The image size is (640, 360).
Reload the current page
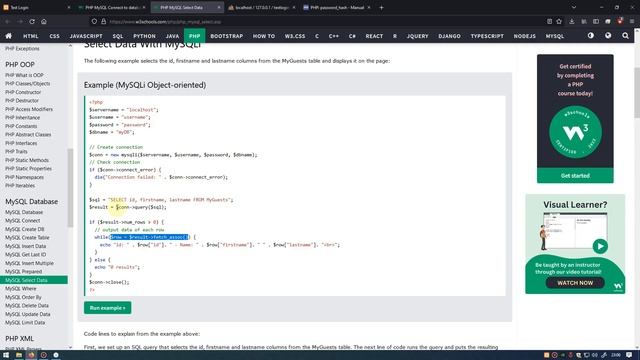32,21
